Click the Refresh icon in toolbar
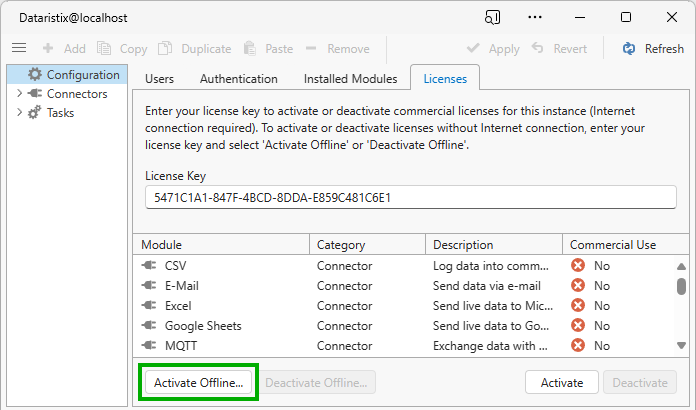 (629, 48)
